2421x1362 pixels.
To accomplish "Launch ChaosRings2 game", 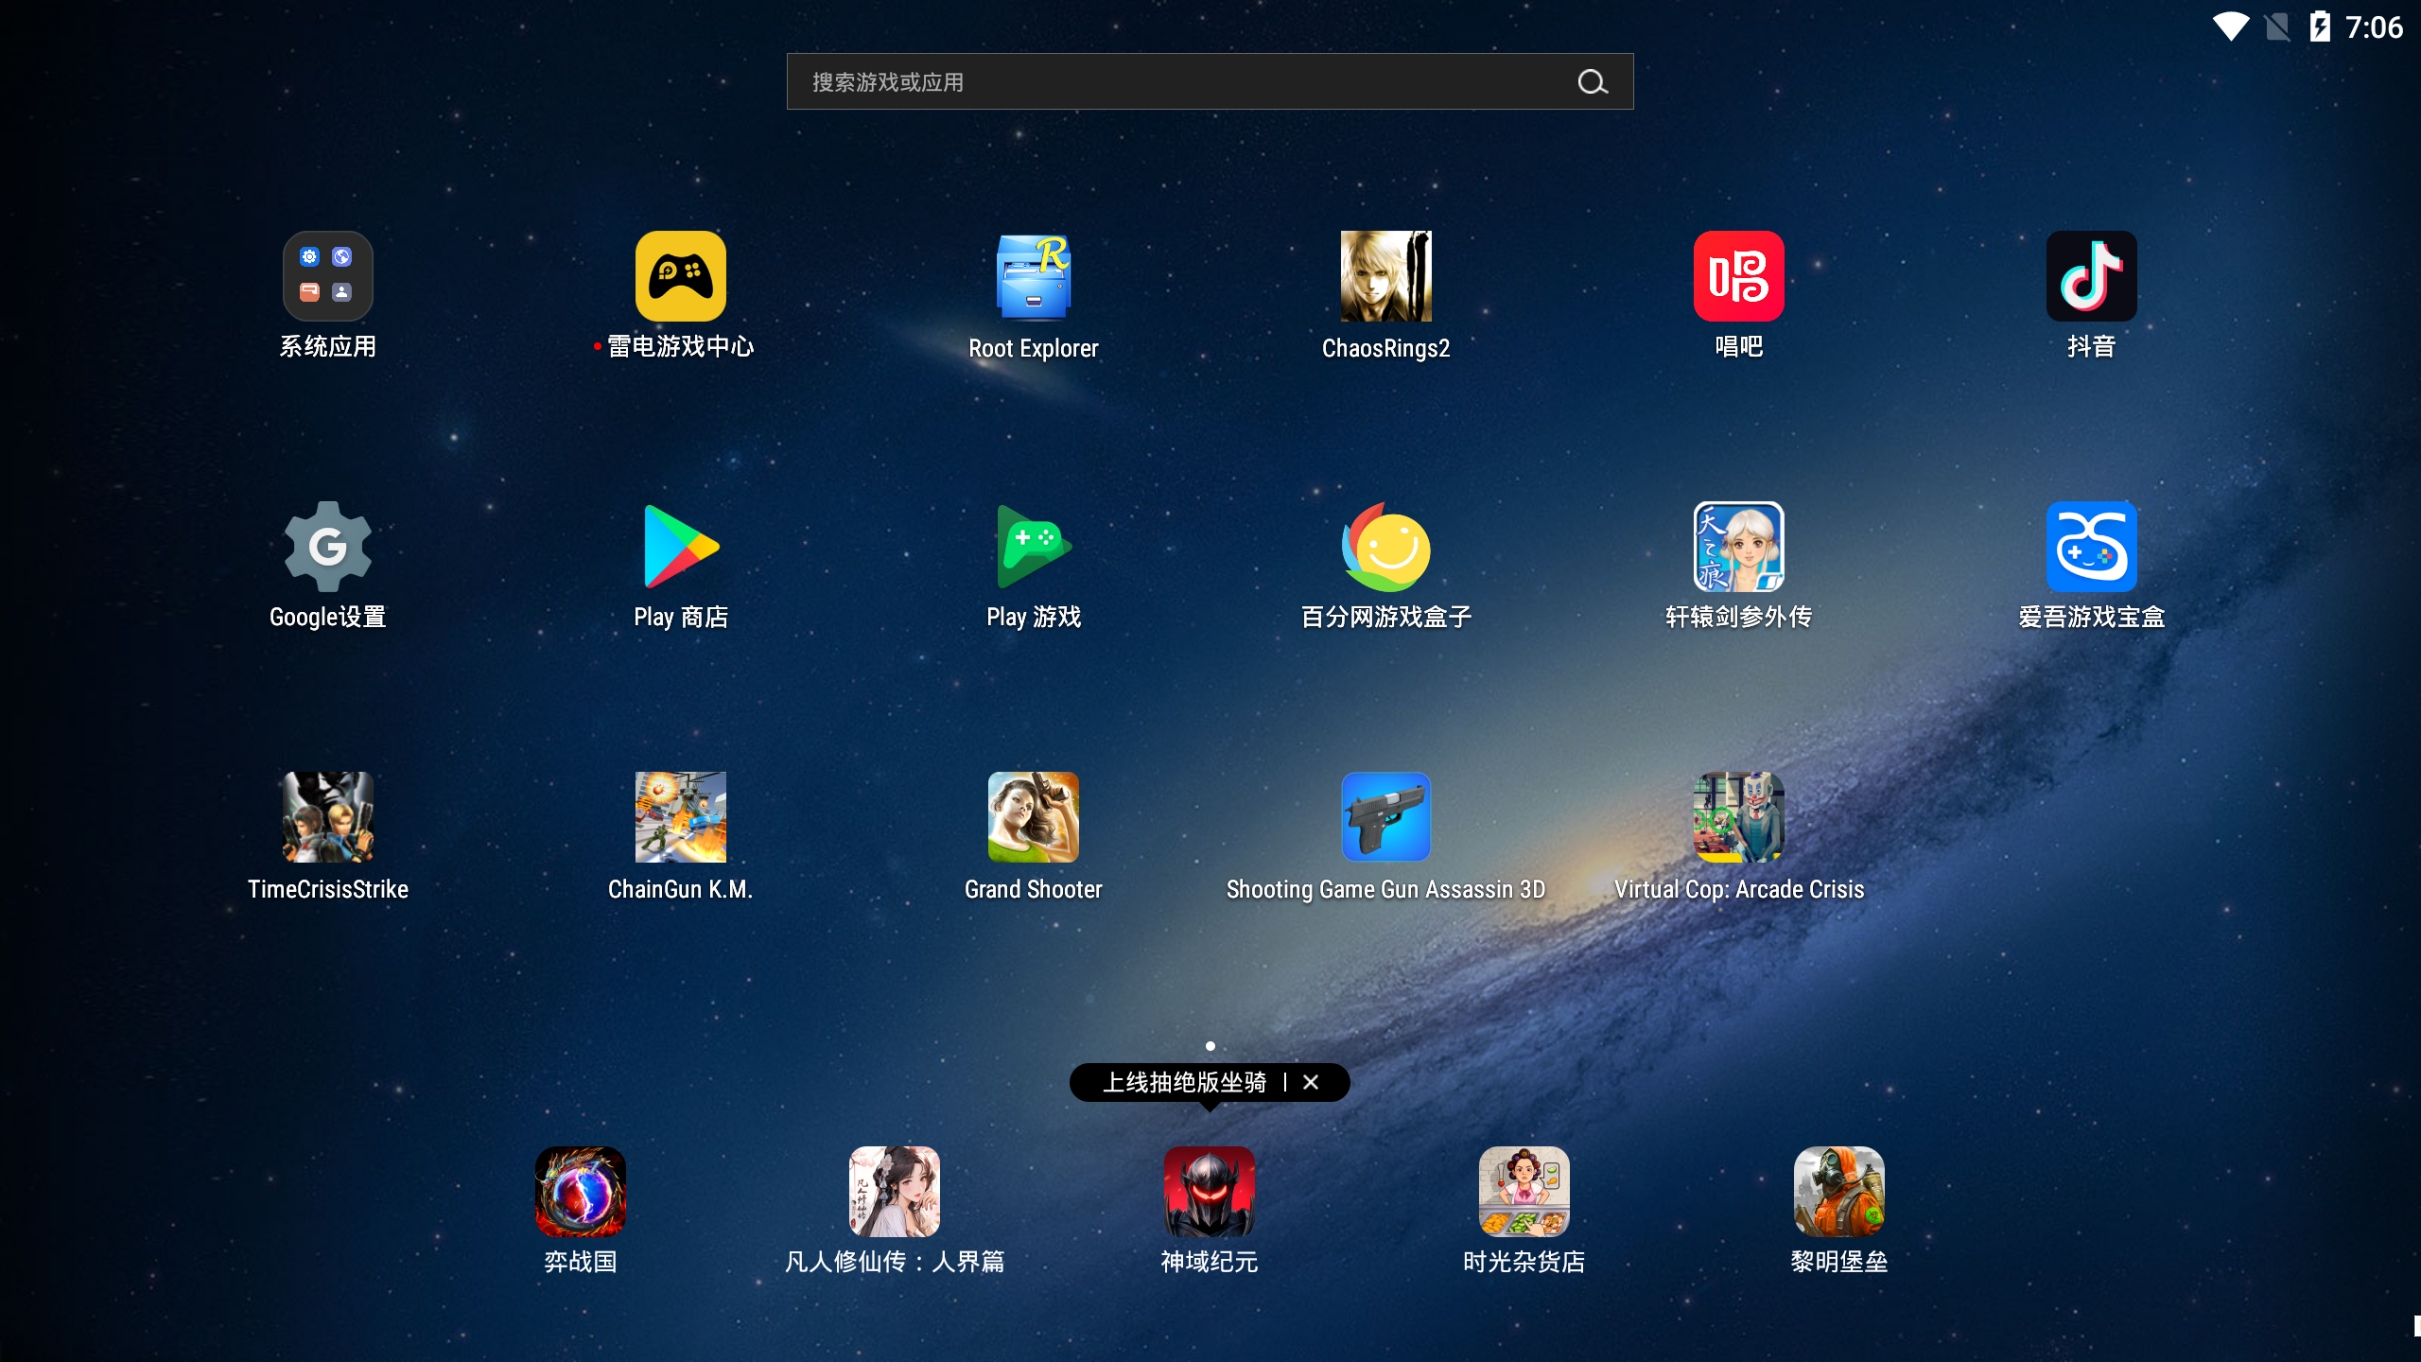I will (1386, 277).
